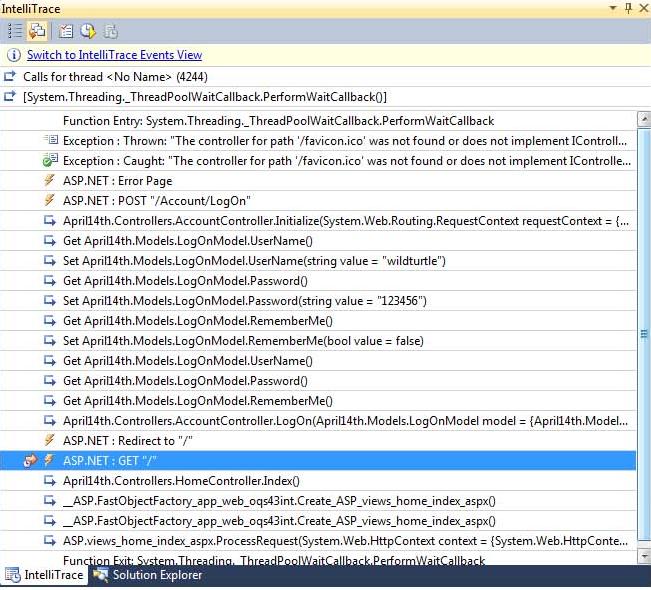Viewport: 651px width, 590px height.
Task: Select the Set LogOnModel.UserName "wildturtle" text
Action: 254,261
